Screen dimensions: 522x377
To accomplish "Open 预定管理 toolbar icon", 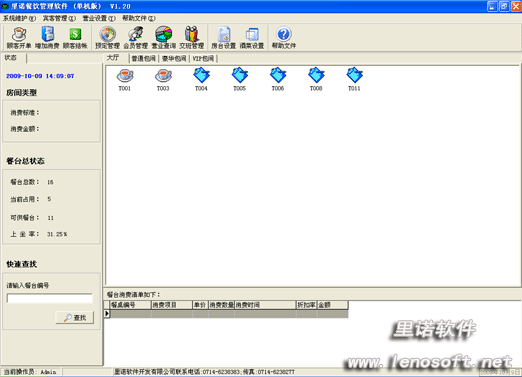I will pyautogui.click(x=107, y=38).
